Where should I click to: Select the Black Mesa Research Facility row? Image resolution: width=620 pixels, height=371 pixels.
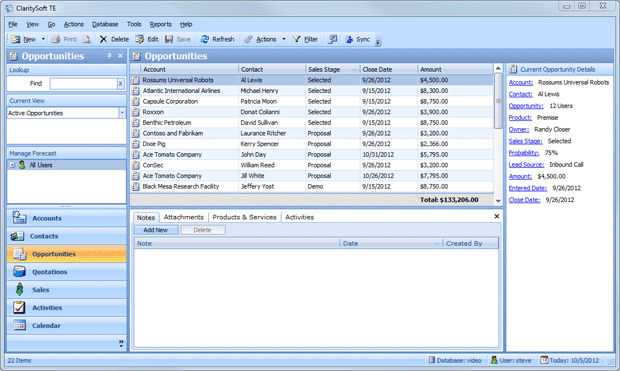pos(312,186)
